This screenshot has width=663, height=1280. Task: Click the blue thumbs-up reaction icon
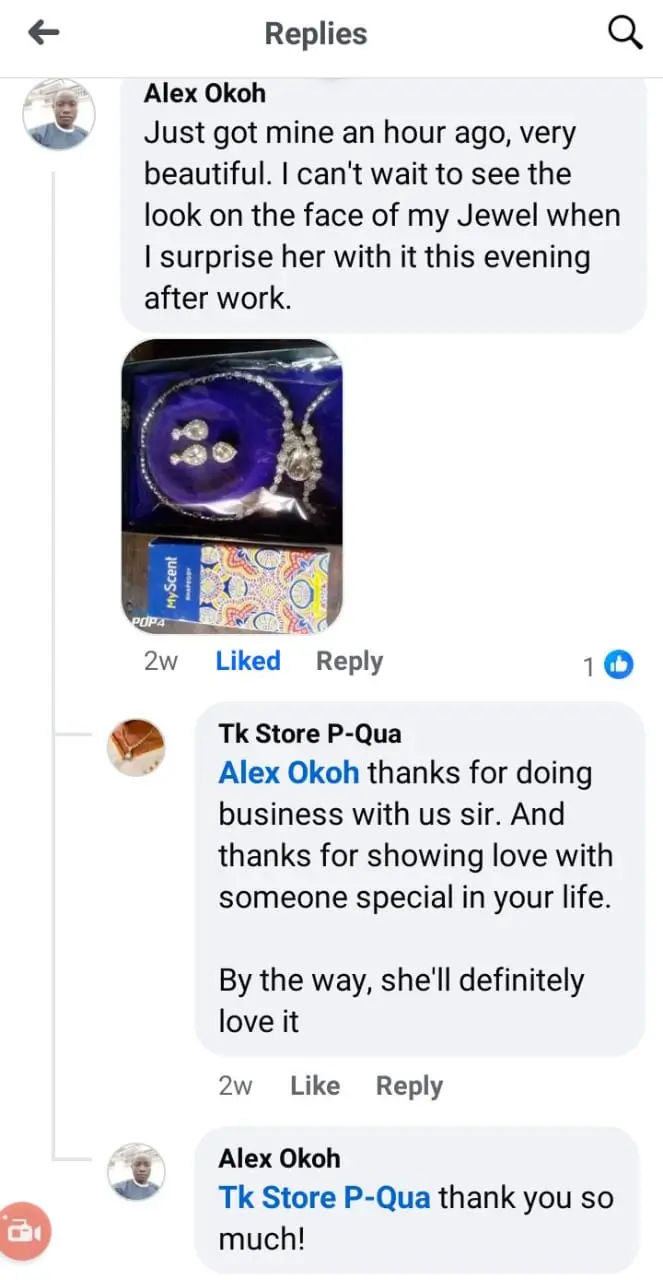[620, 664]
